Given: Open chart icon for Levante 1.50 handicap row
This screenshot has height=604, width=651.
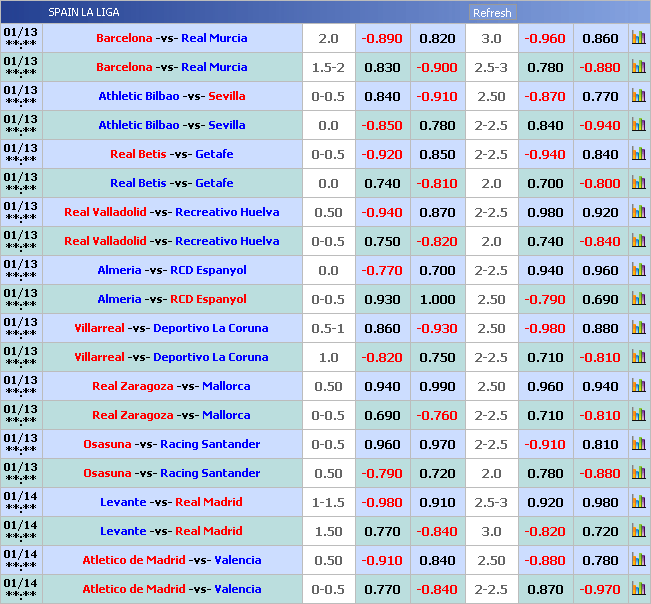Looking at the screenshot, I should [x=638, y=531].
